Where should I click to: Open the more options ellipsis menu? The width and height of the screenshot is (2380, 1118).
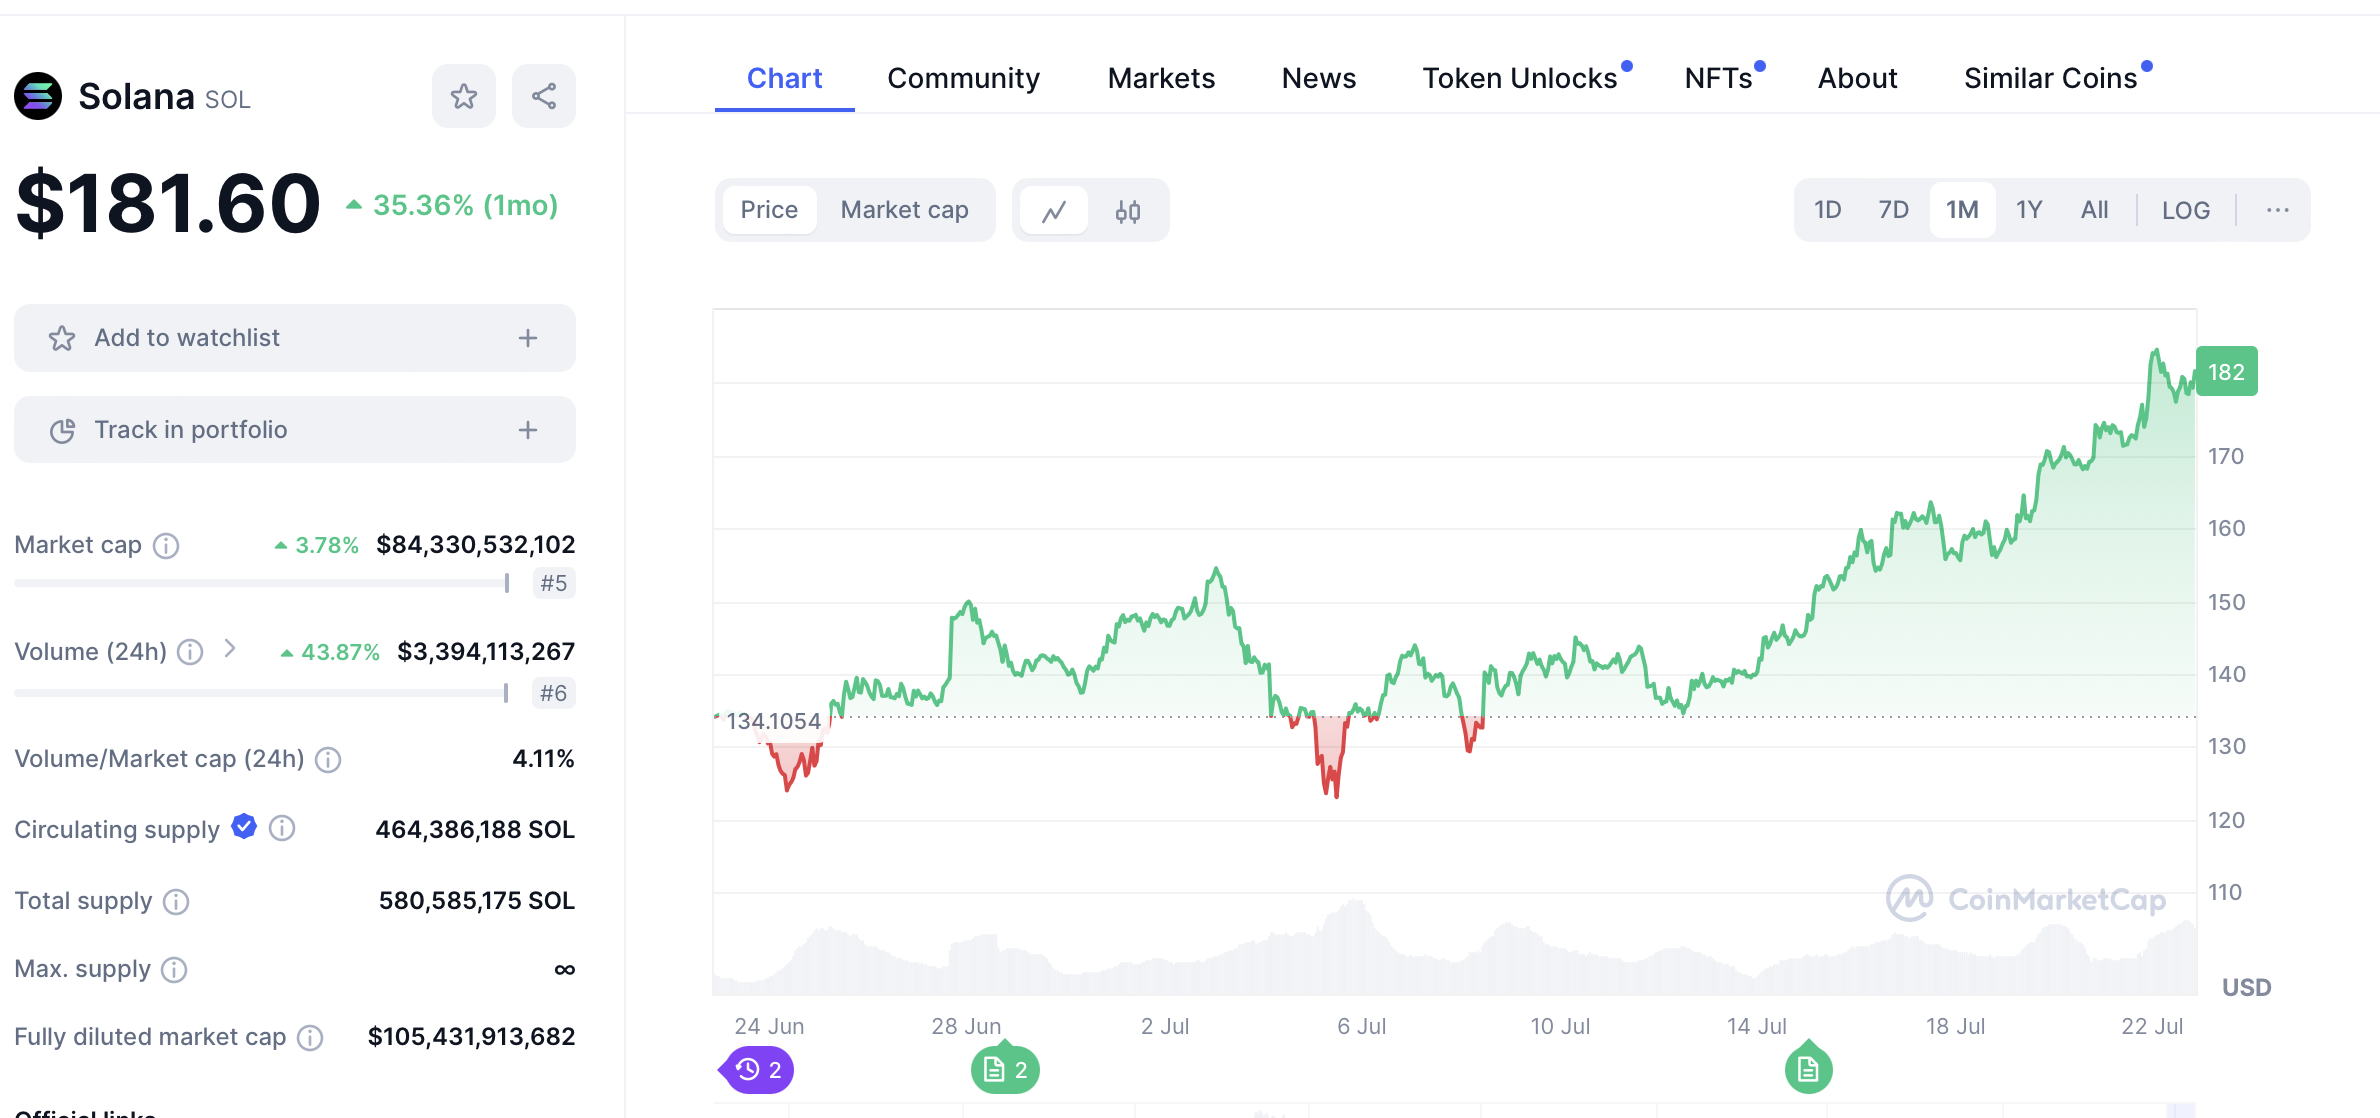tap(2277, 210)
